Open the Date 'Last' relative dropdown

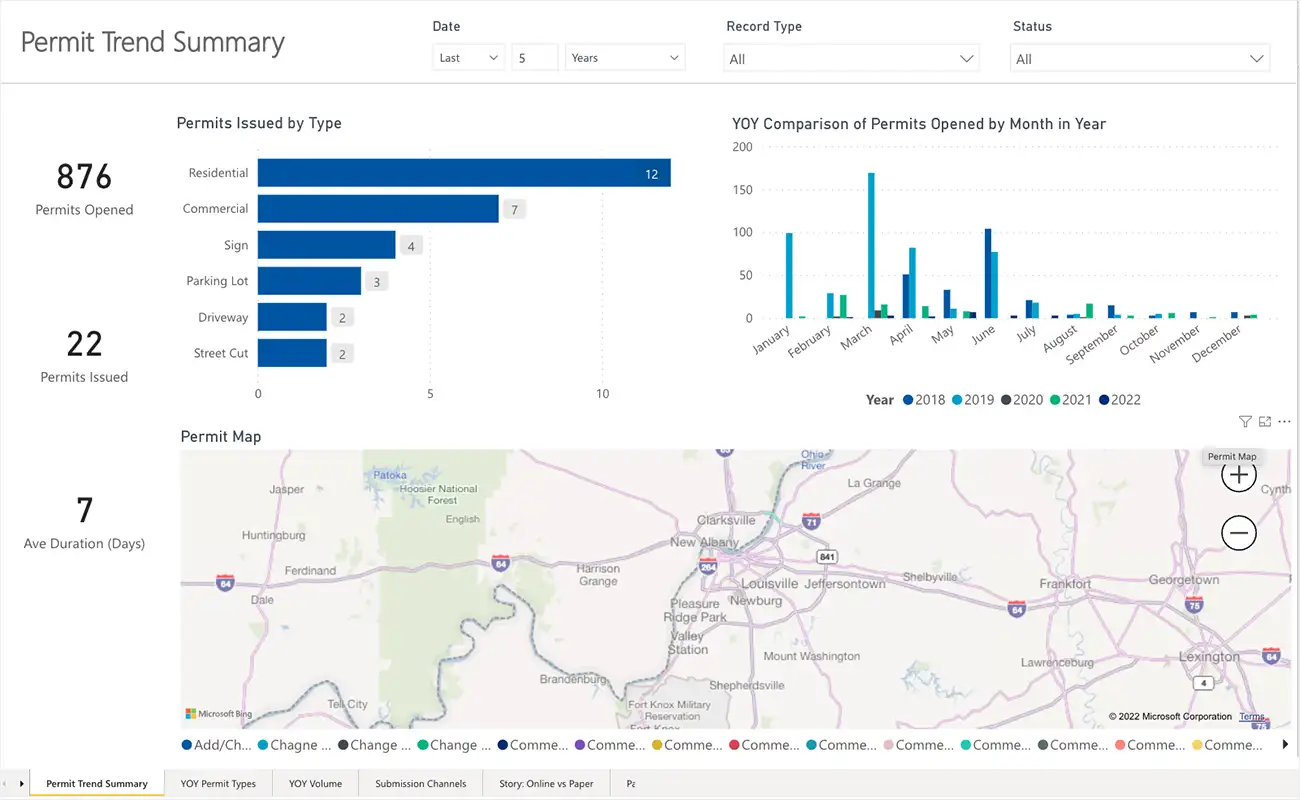tap(468, 58)
